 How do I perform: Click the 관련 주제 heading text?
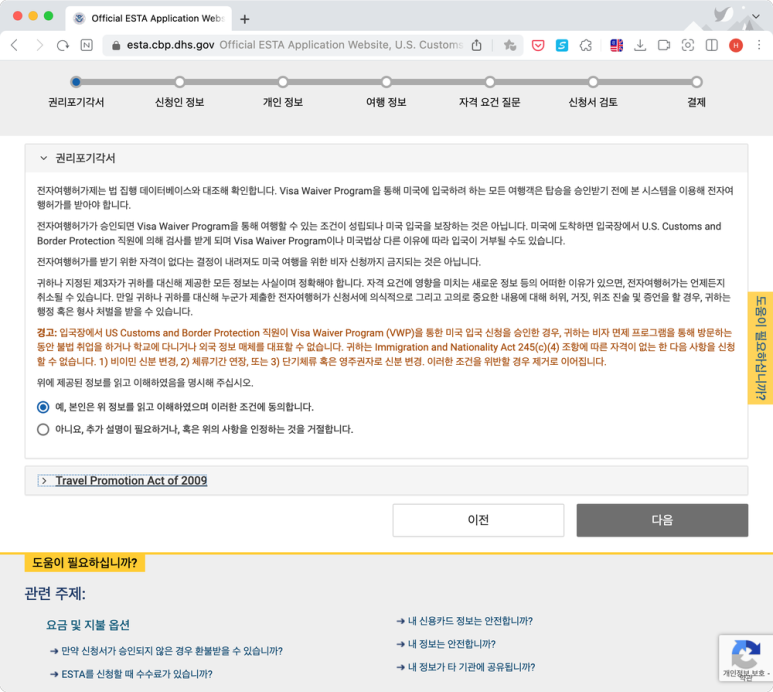click(x=55, y=593)
